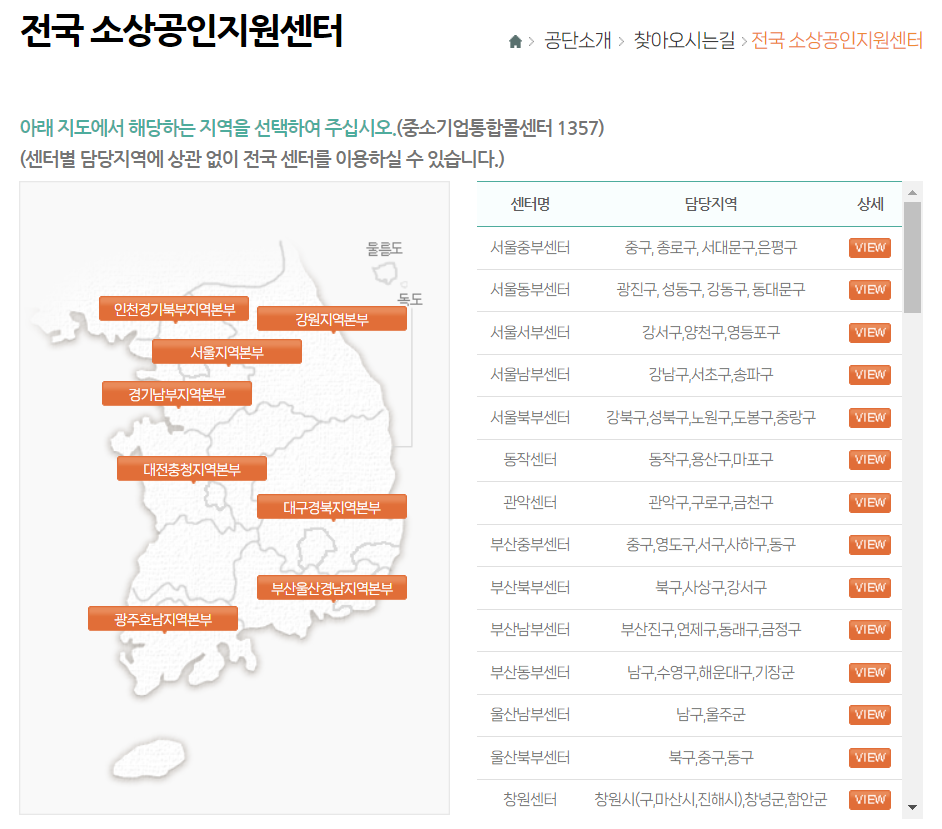The image size is (942, 829).
Task: Open 전국 소상공인지원센터 breadcrumb link
Action: [837, 41]
